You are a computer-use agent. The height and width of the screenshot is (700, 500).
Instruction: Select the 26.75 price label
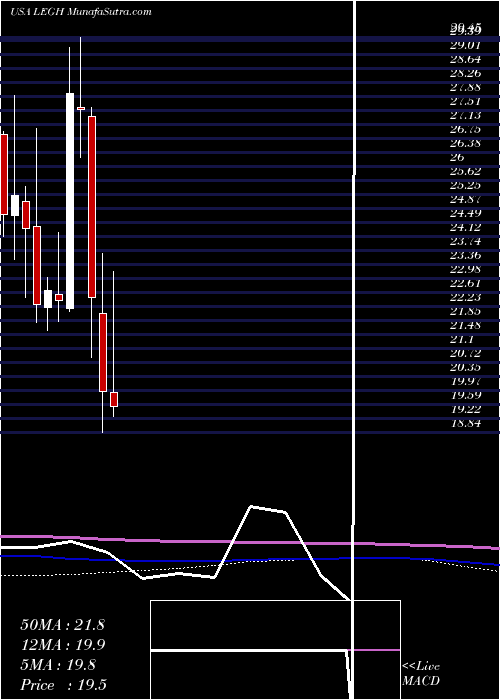pyautogui.click(x=465, y=129)
